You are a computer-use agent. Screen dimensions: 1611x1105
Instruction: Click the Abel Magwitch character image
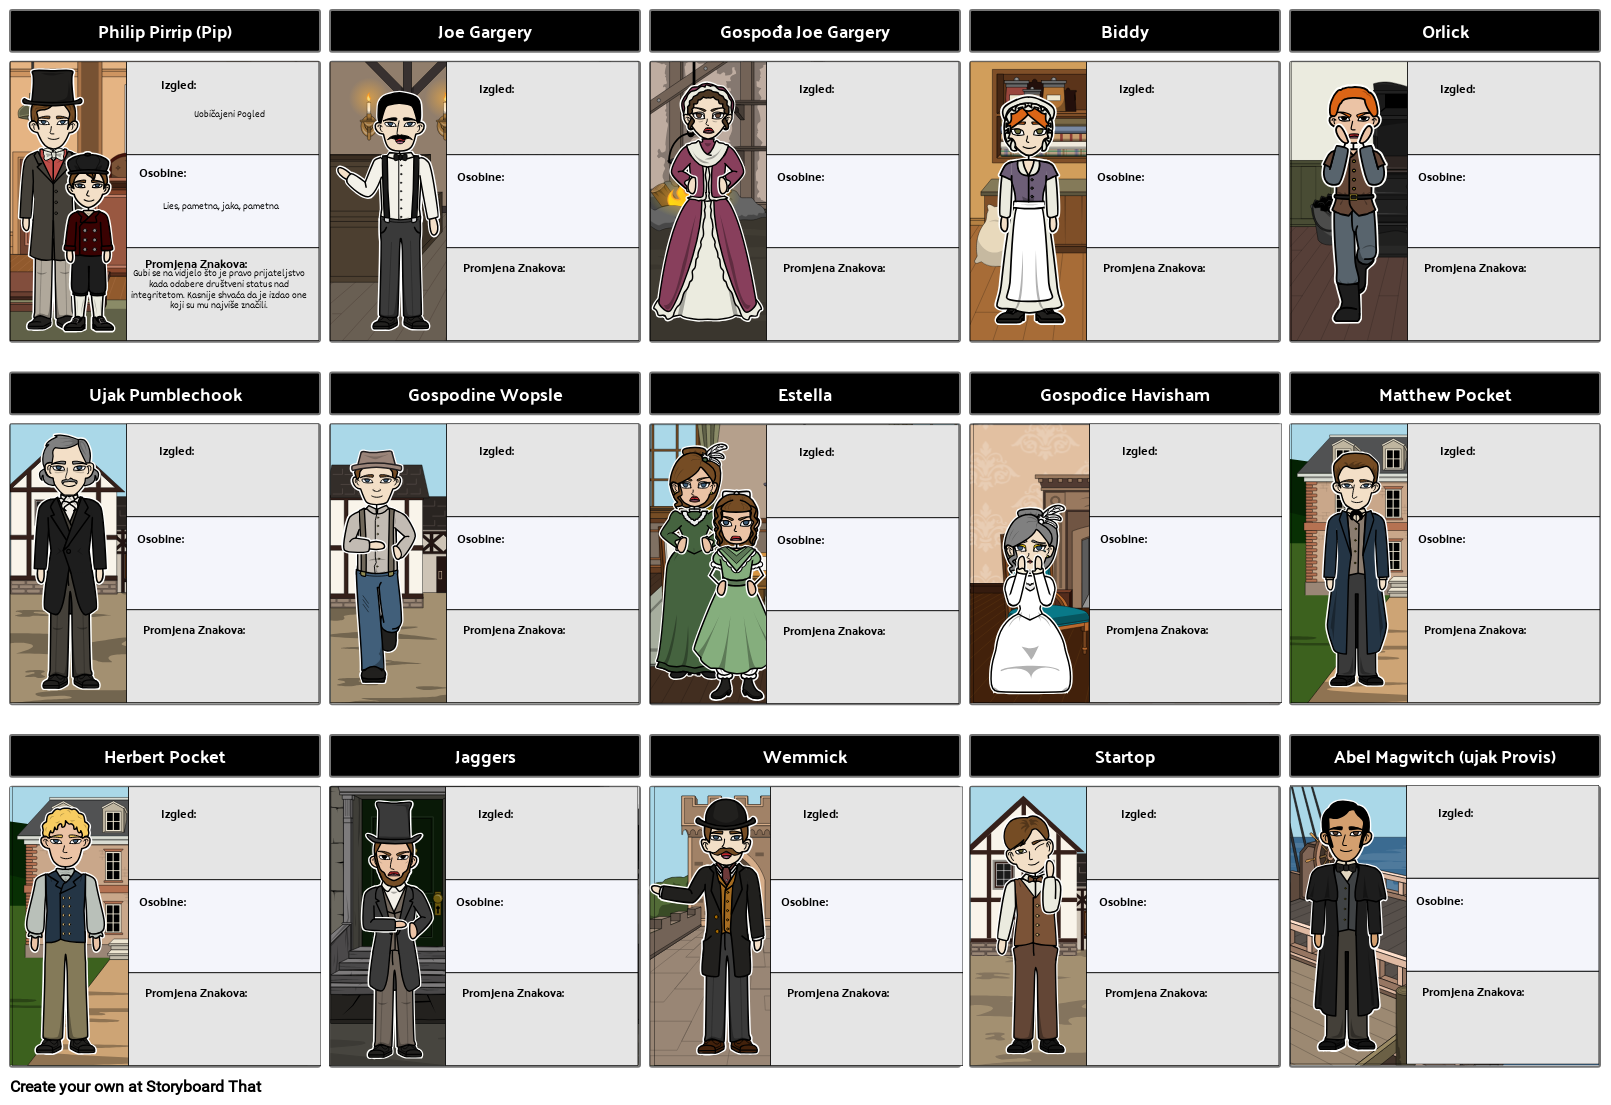point(1349,926)
